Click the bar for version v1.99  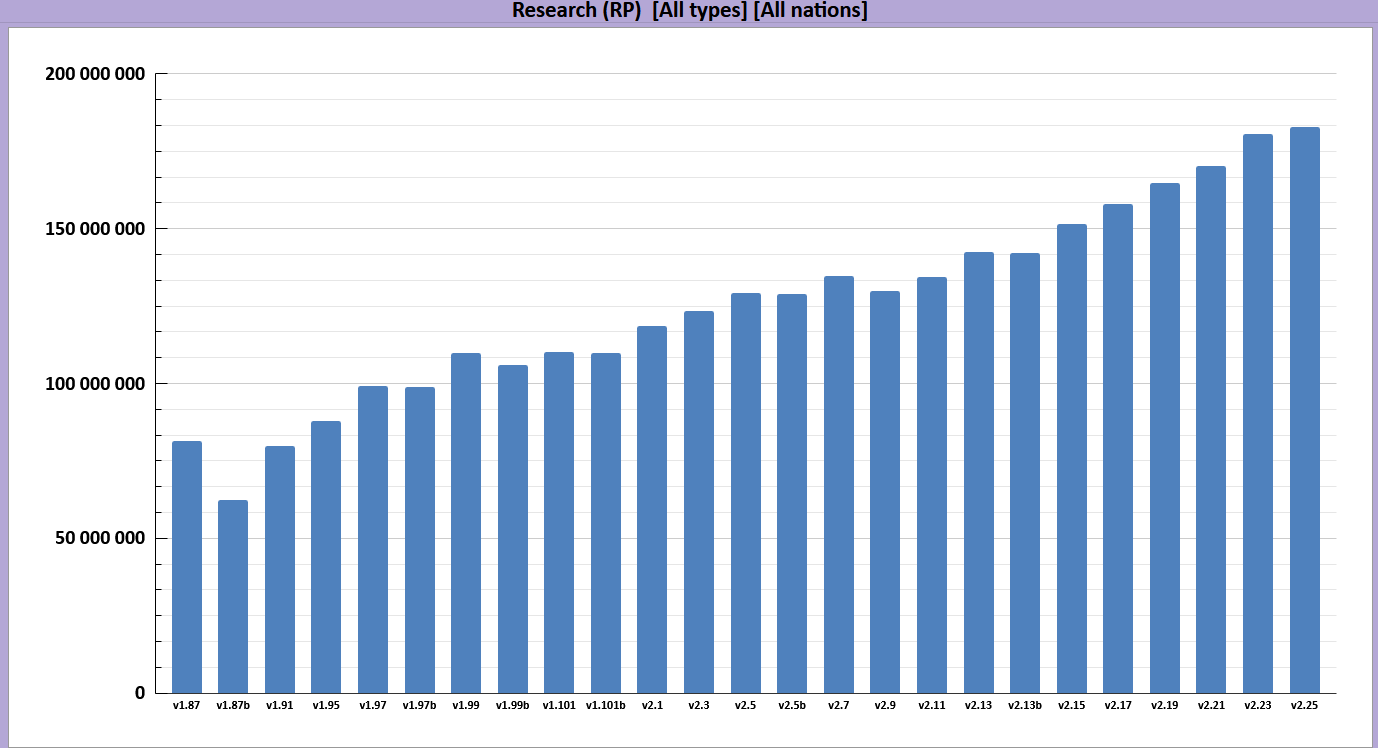click(466, 523)
